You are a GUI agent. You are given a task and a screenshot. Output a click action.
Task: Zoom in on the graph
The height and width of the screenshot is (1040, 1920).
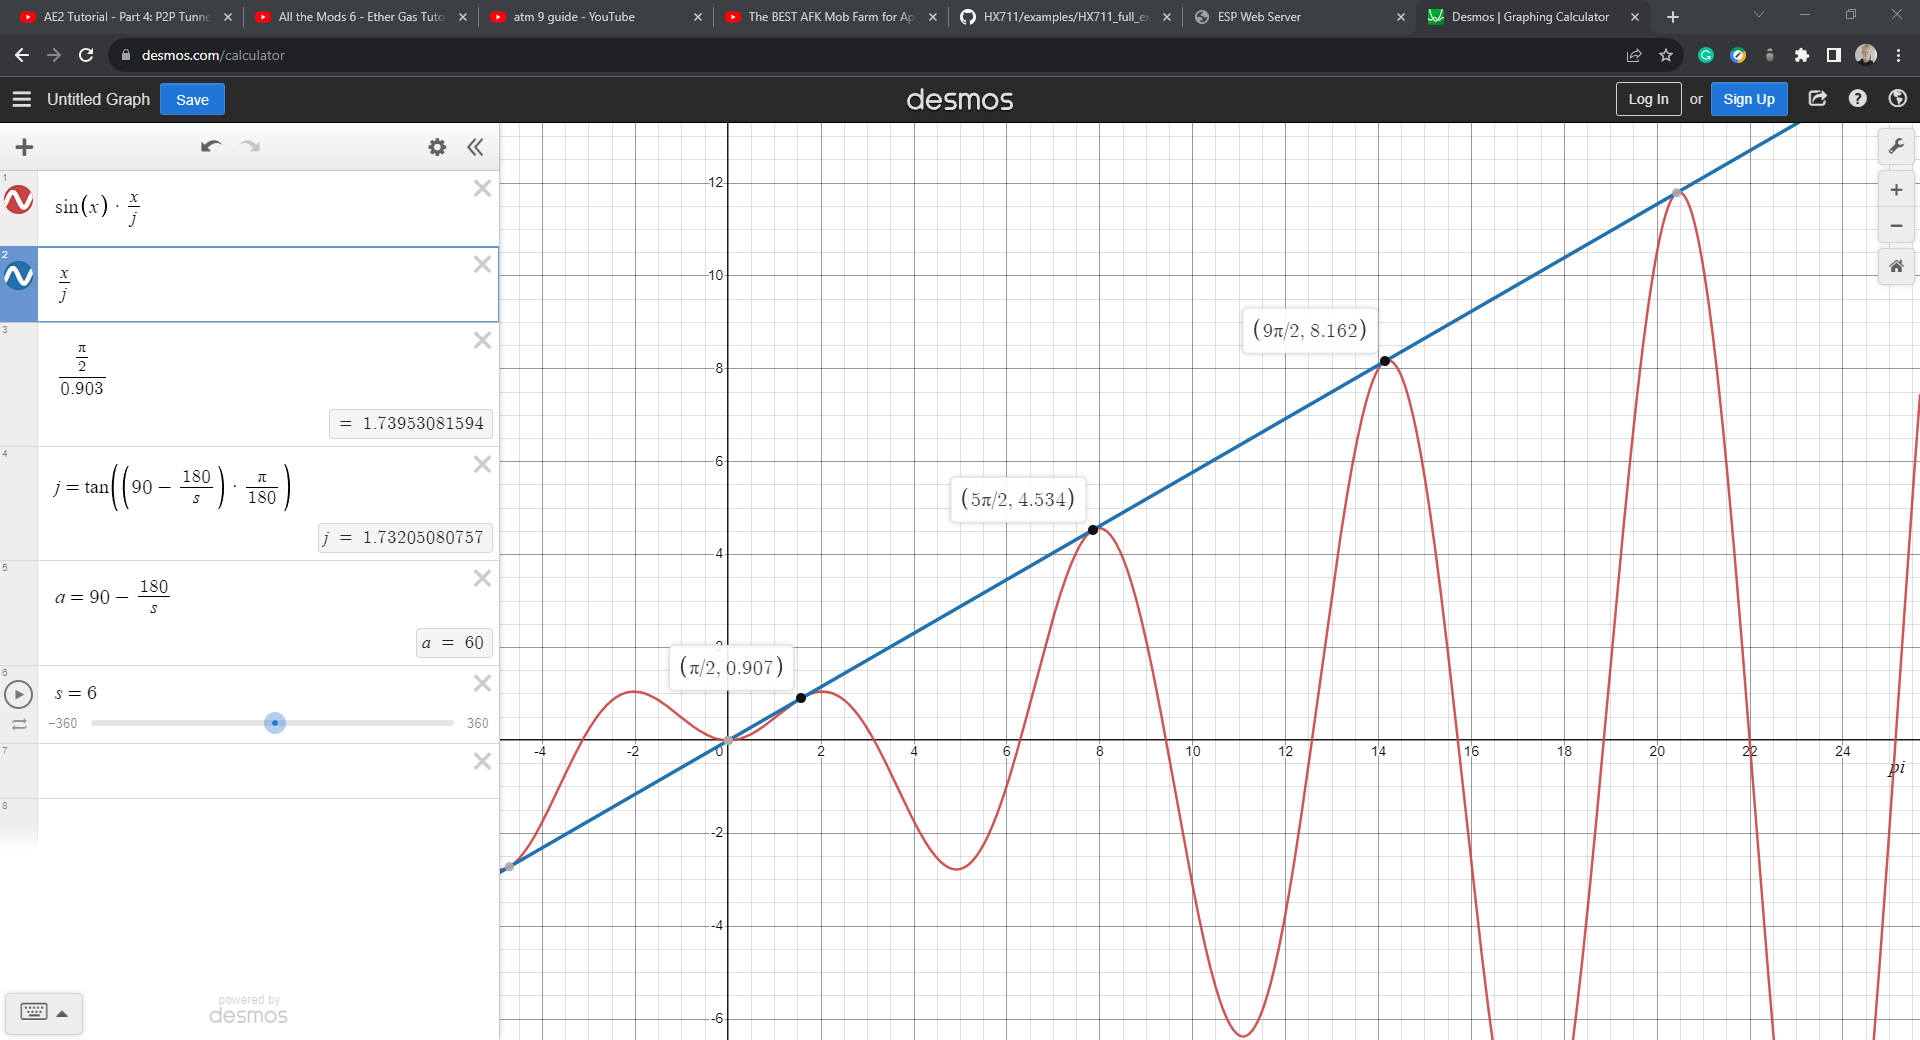(1895, 190)
